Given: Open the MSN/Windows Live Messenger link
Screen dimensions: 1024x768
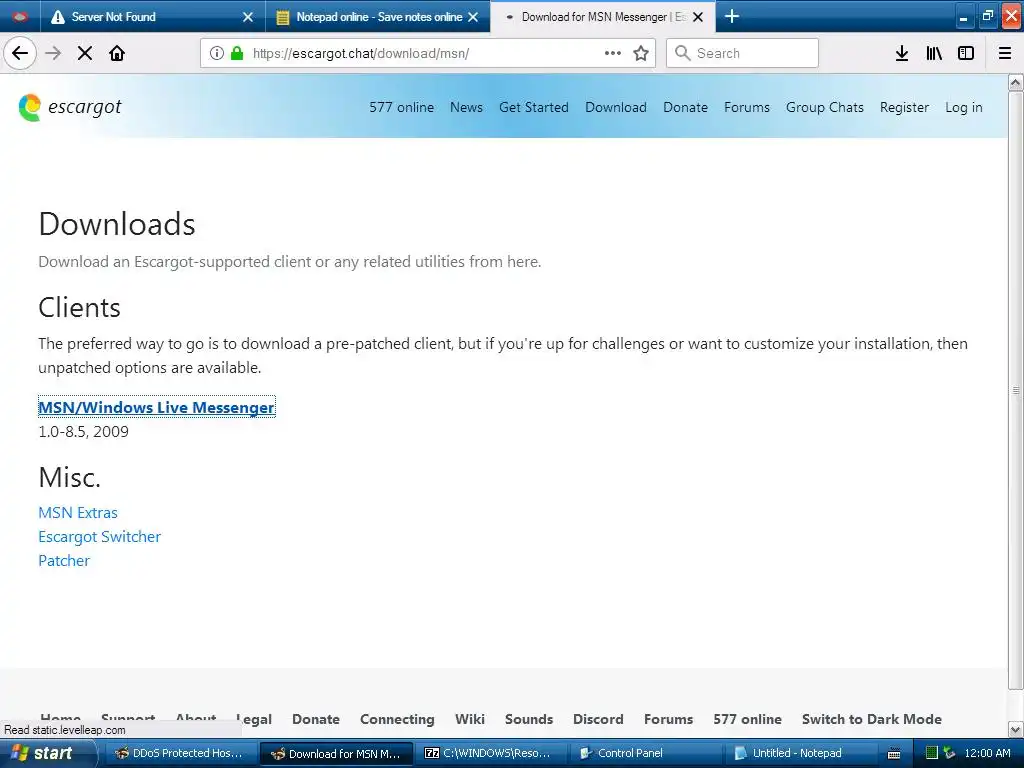Looking at the screenshot, I should click(x=156, y=408).
